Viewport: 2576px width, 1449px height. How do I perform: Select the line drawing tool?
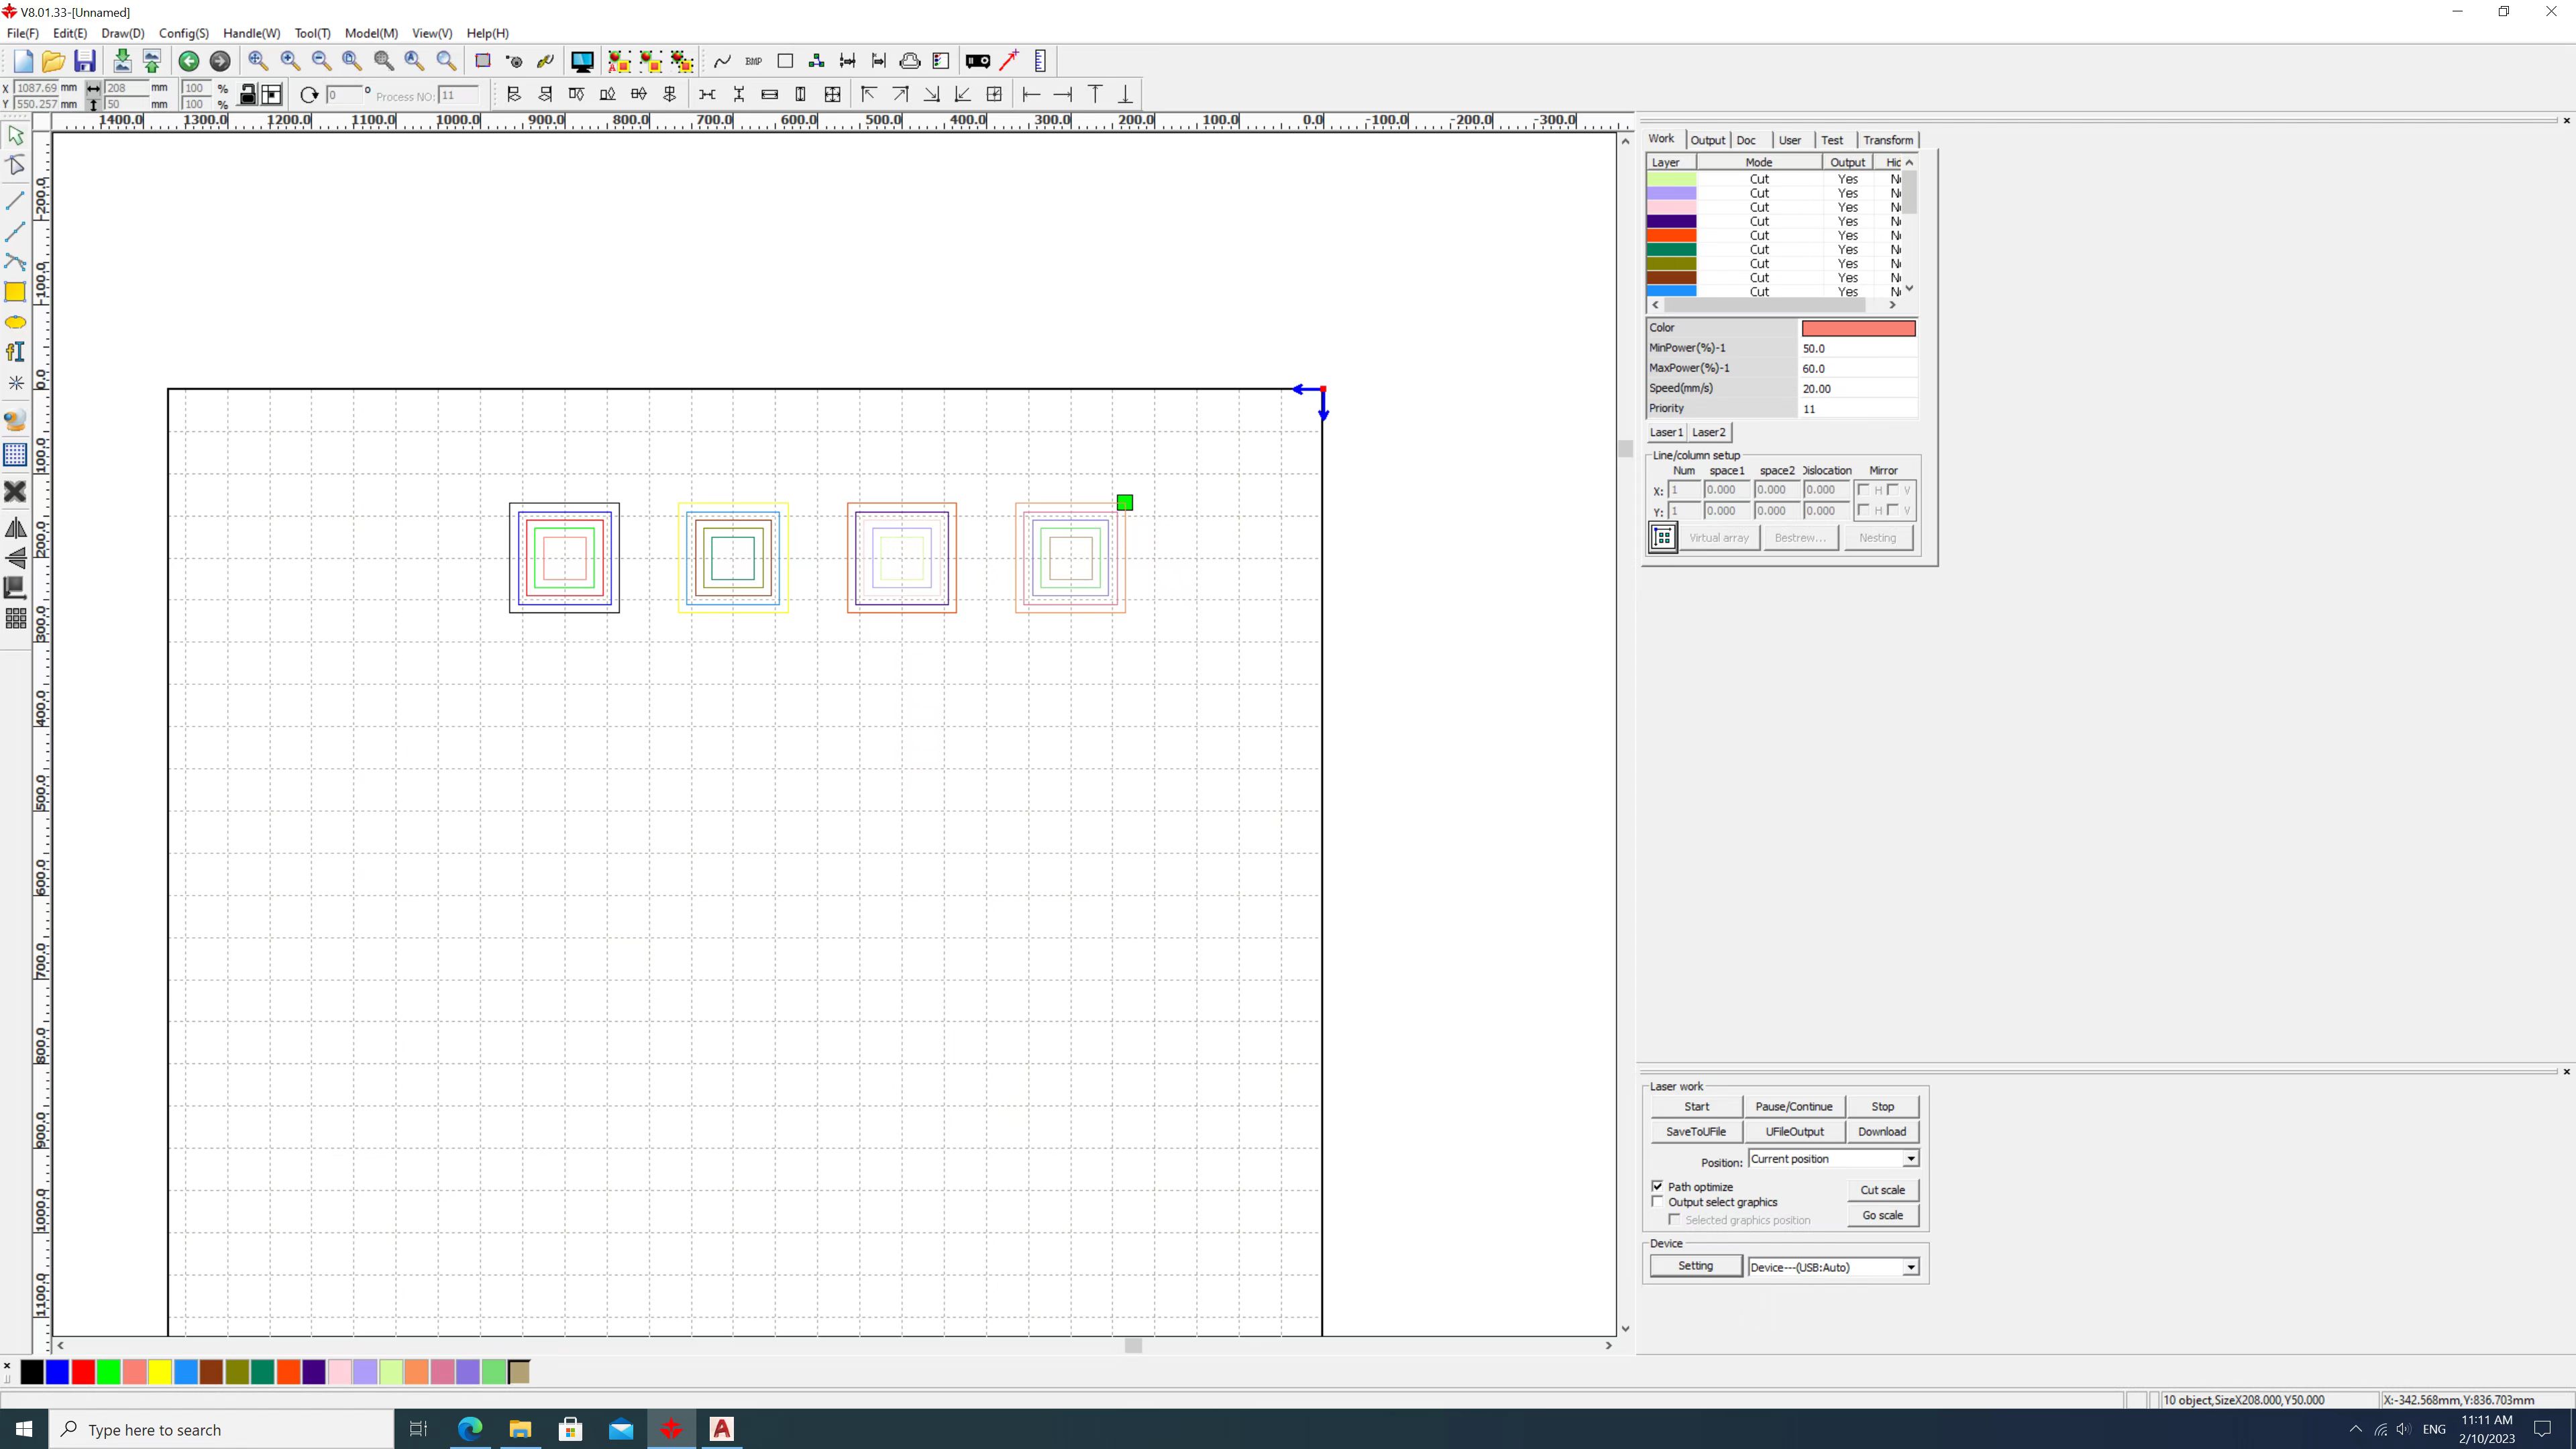pyautogui.click(x=16, y=200)
